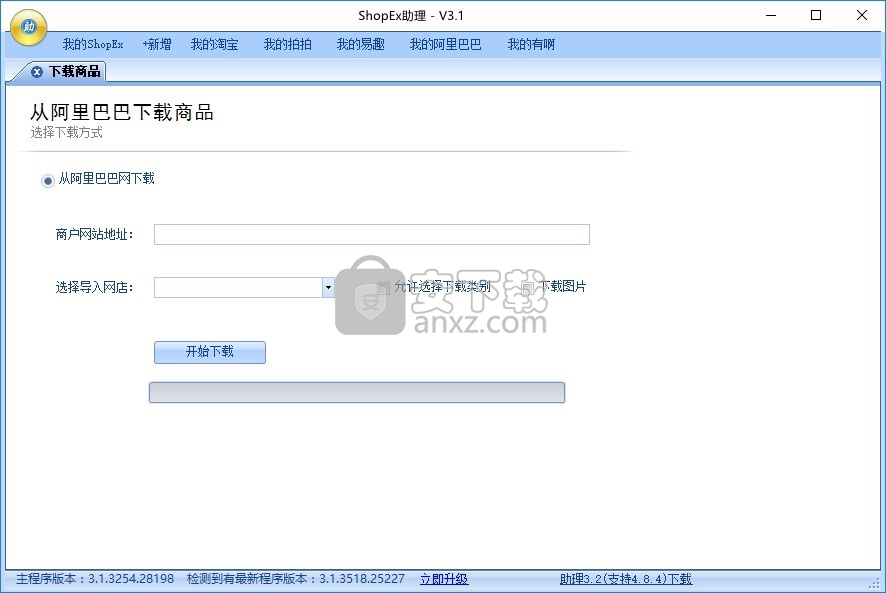
Task: Select the 从阿里巴巴网下载 radio button
Action: pyautogui.click(x=47, y=181)
